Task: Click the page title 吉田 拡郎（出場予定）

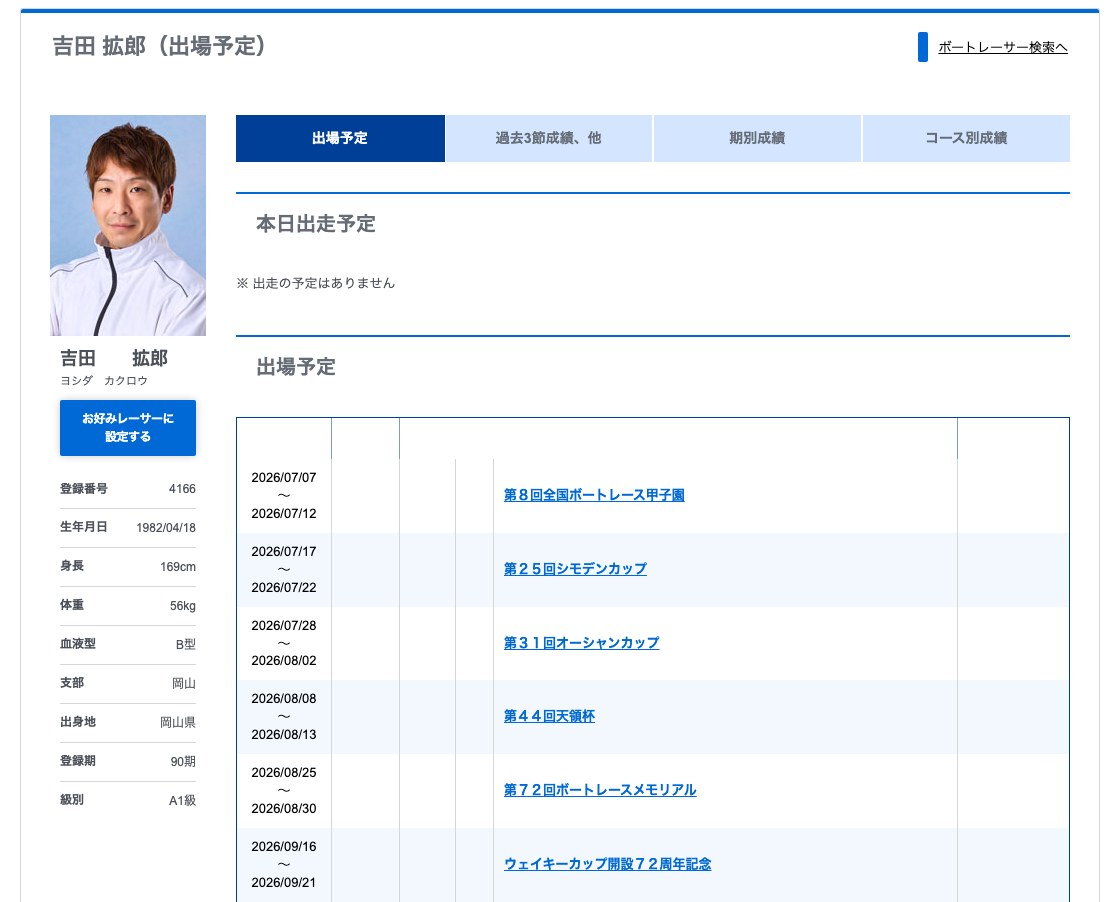Action: point(160,46)
